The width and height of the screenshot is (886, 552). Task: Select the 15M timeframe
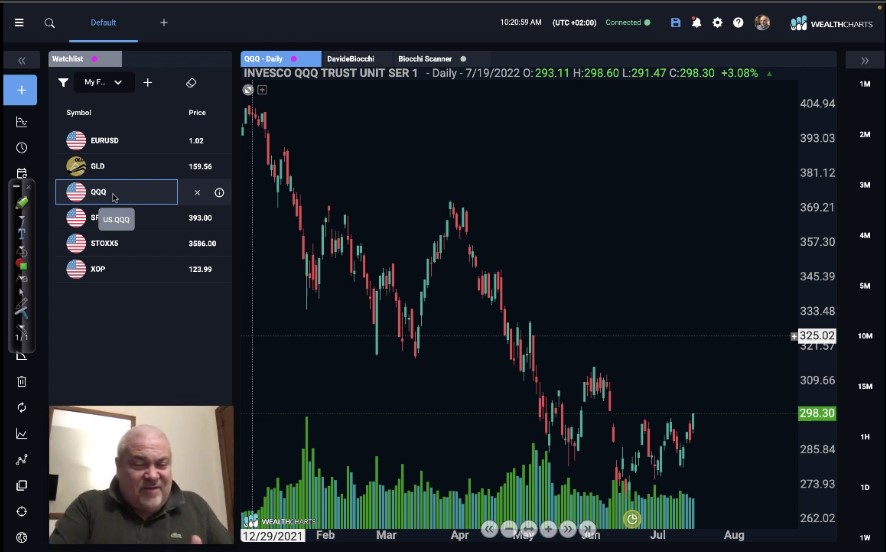click(865, 386)
